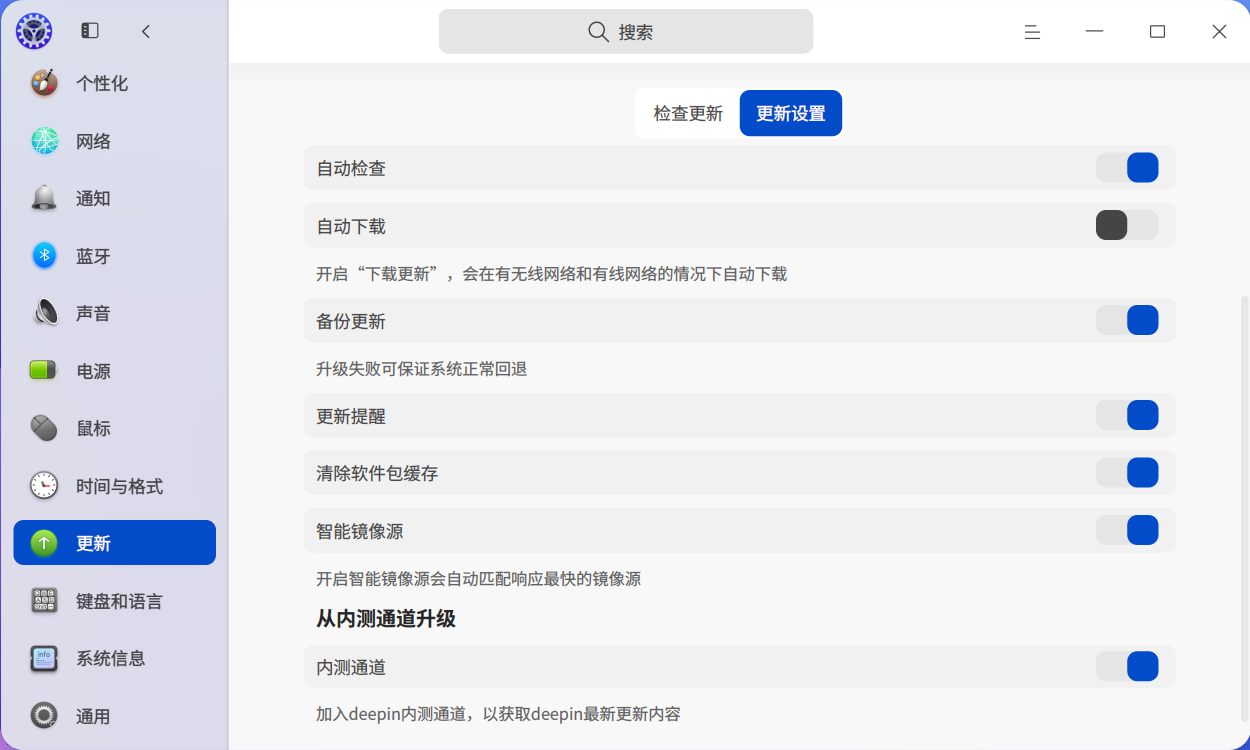
Task: Go to 通知 settings page
Action: click(x=115, y=198)
